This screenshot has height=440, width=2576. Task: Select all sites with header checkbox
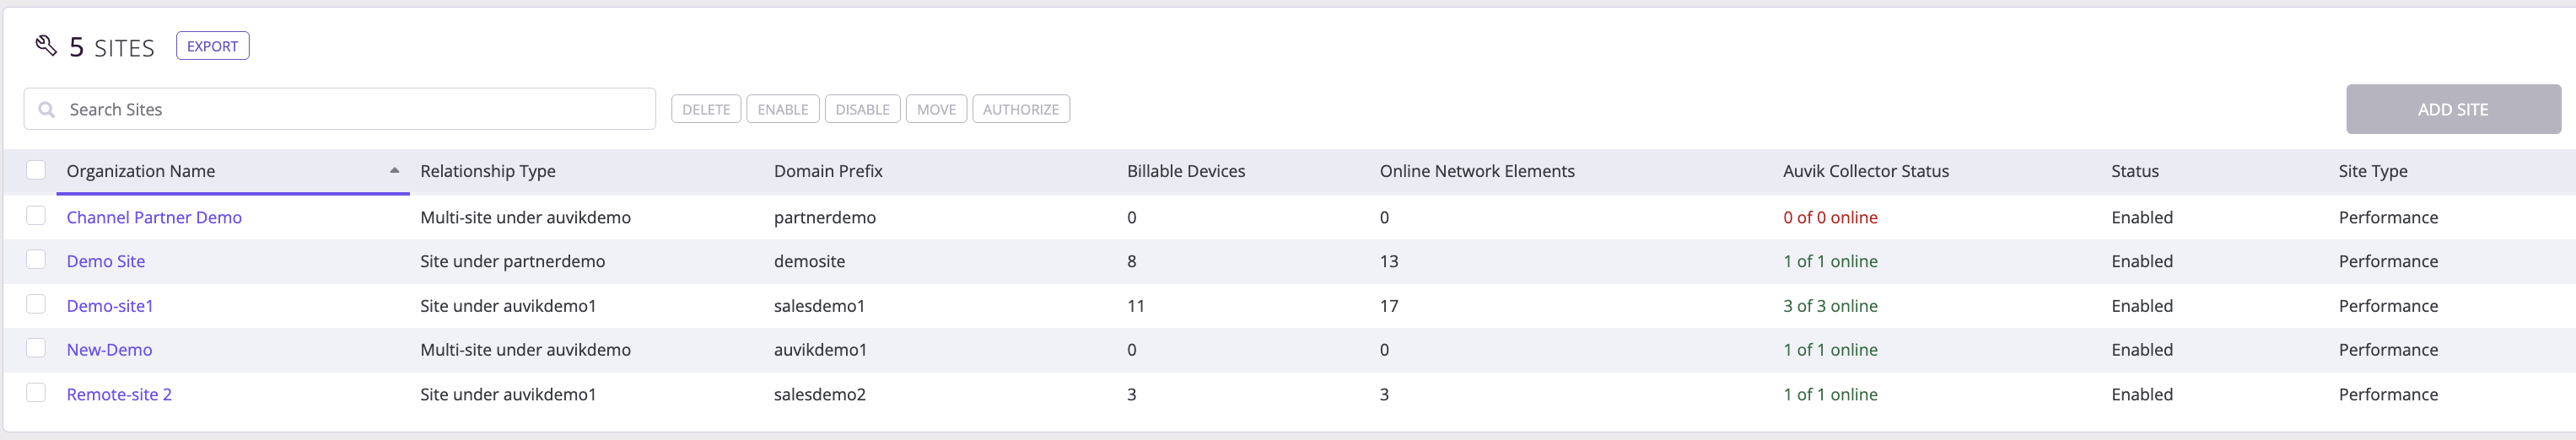tap(36, 170)
